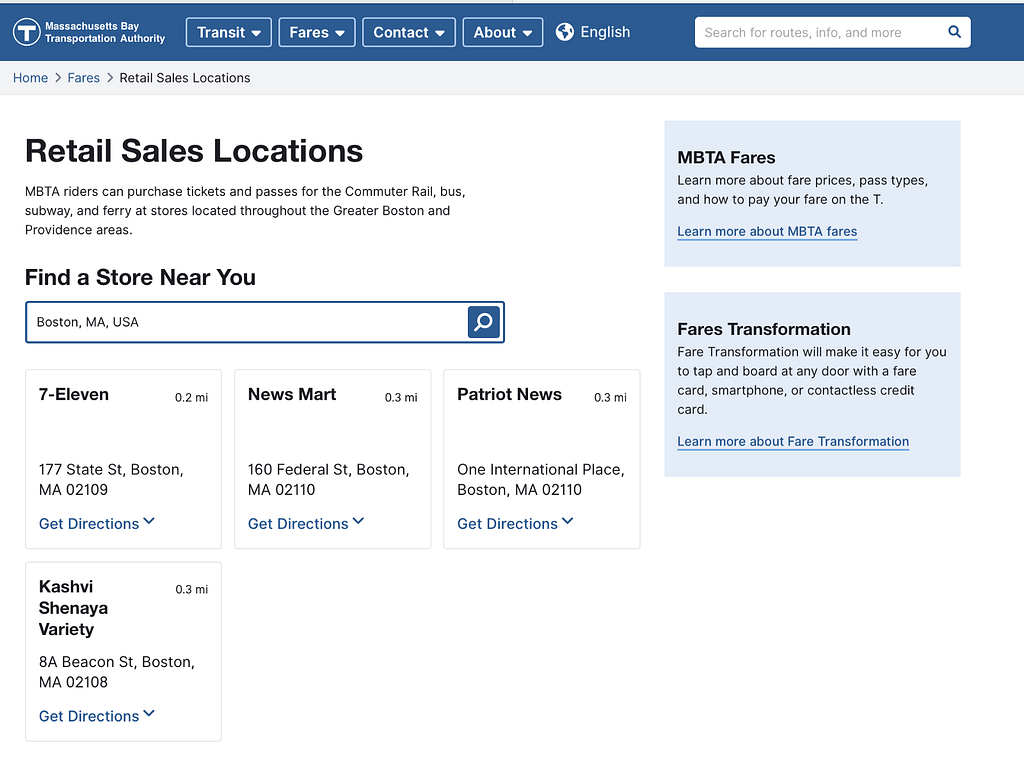The image size is (1024, 769).
Task: Go to Fares breadcrumb link
Action: [x=84, y=78]
